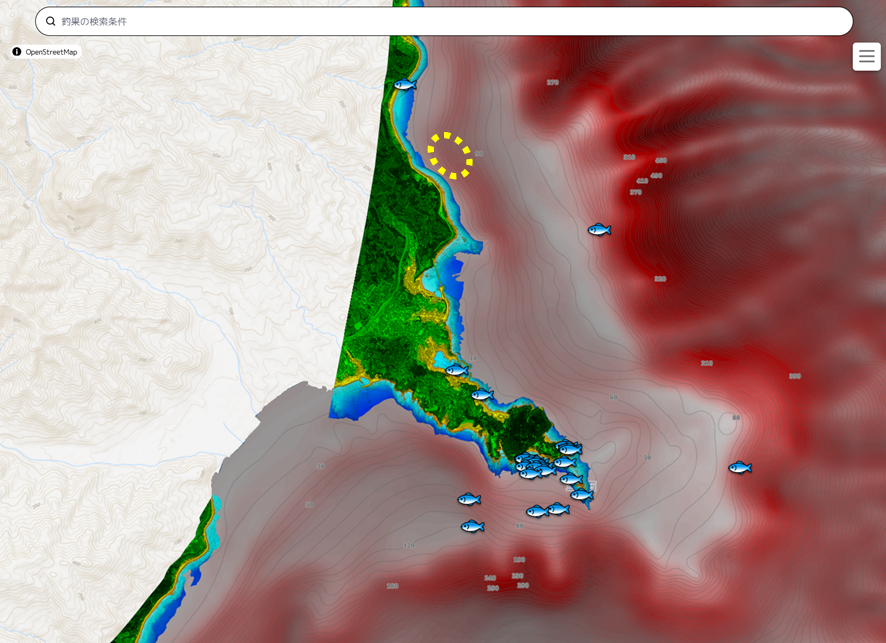Select the fish marker at the cape's southern tip
The width and height of the screenshot is (886, 643).
[x=581, y=495]
